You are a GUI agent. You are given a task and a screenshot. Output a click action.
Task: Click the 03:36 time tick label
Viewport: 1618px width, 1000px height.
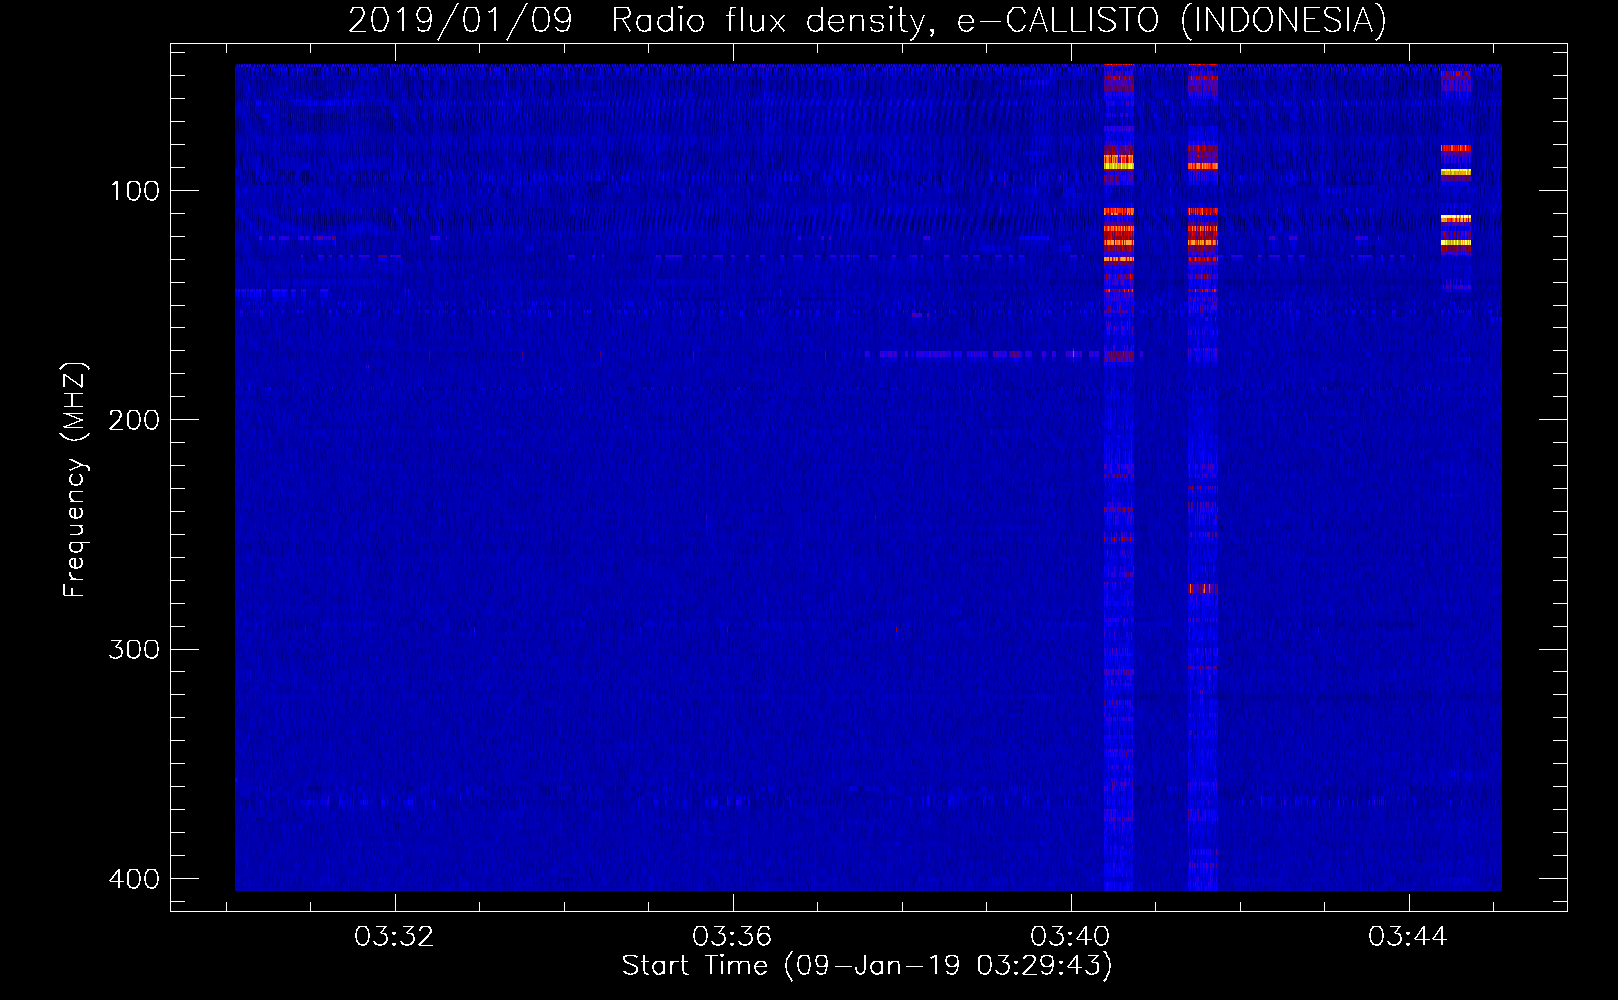pyautogui.click(x=732, y=937)
